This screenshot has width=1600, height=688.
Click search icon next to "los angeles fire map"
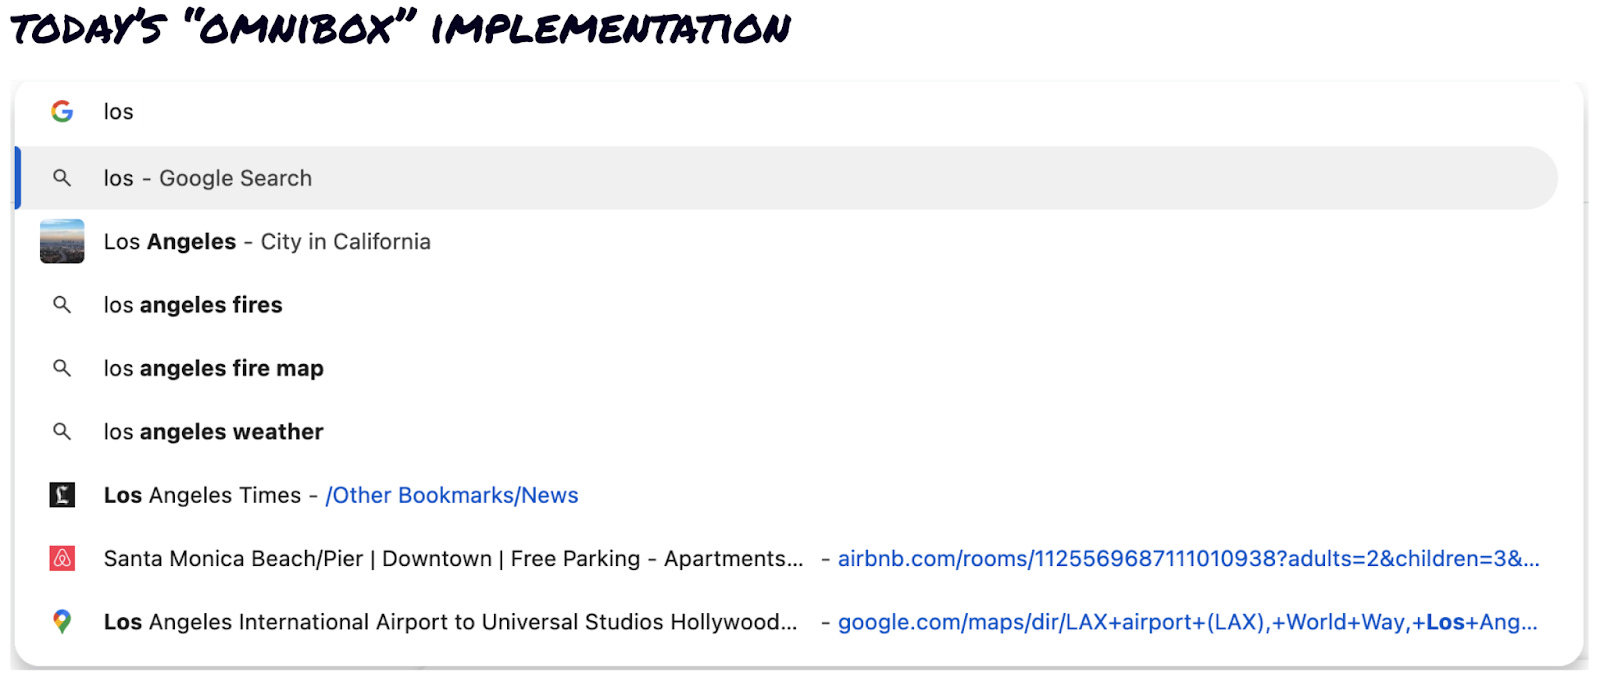pos(62,368)
